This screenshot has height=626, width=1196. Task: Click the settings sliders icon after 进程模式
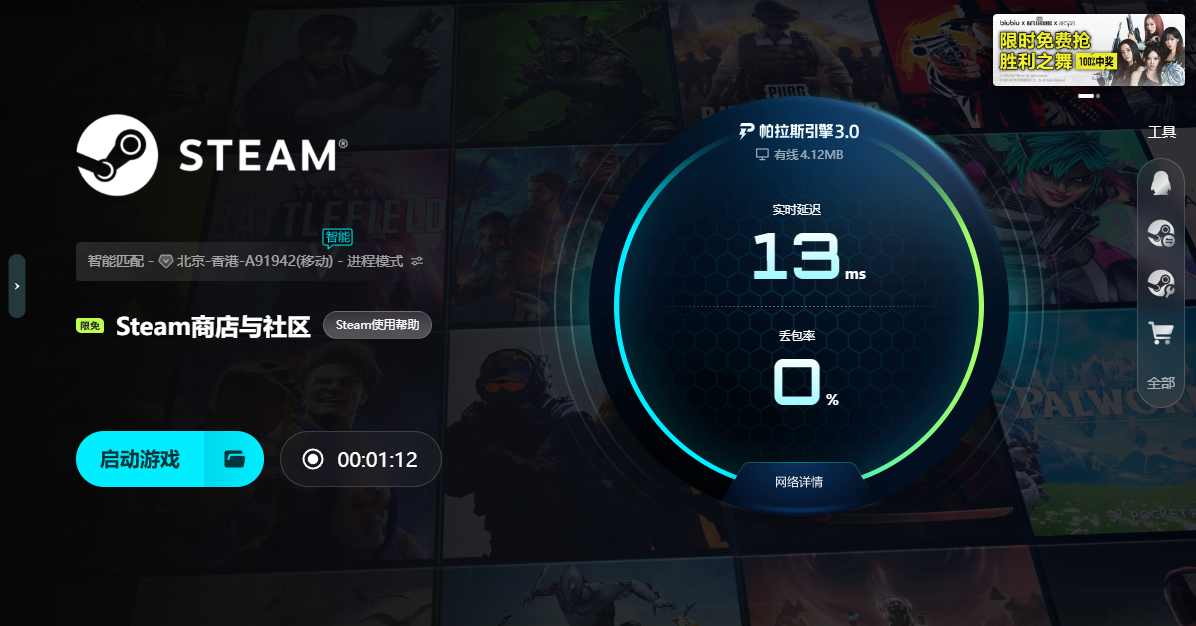tap(416, 262)
